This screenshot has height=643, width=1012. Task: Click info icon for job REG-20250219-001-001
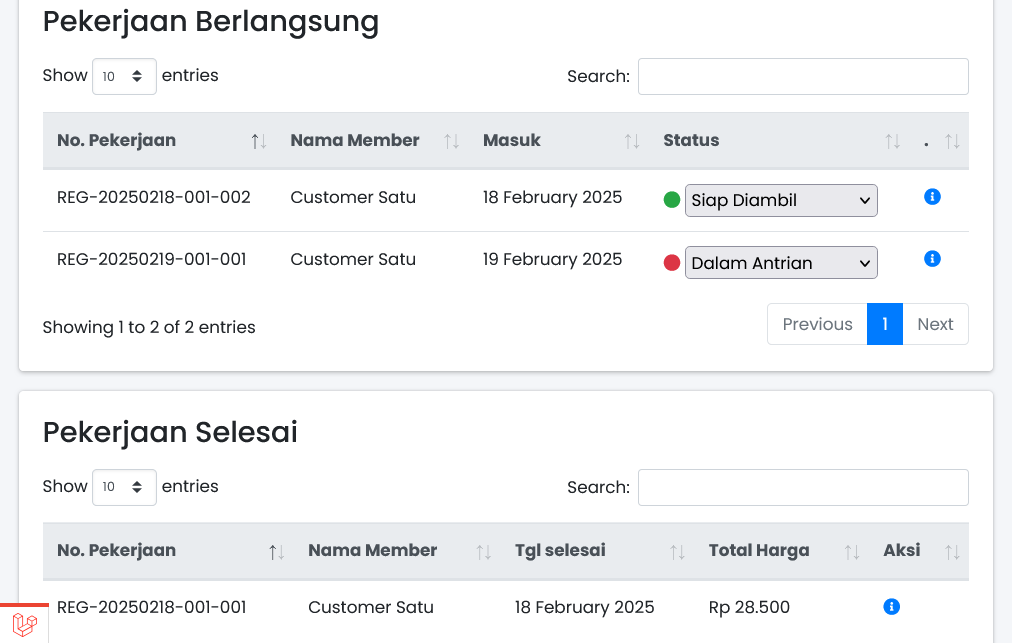[932, 259]
